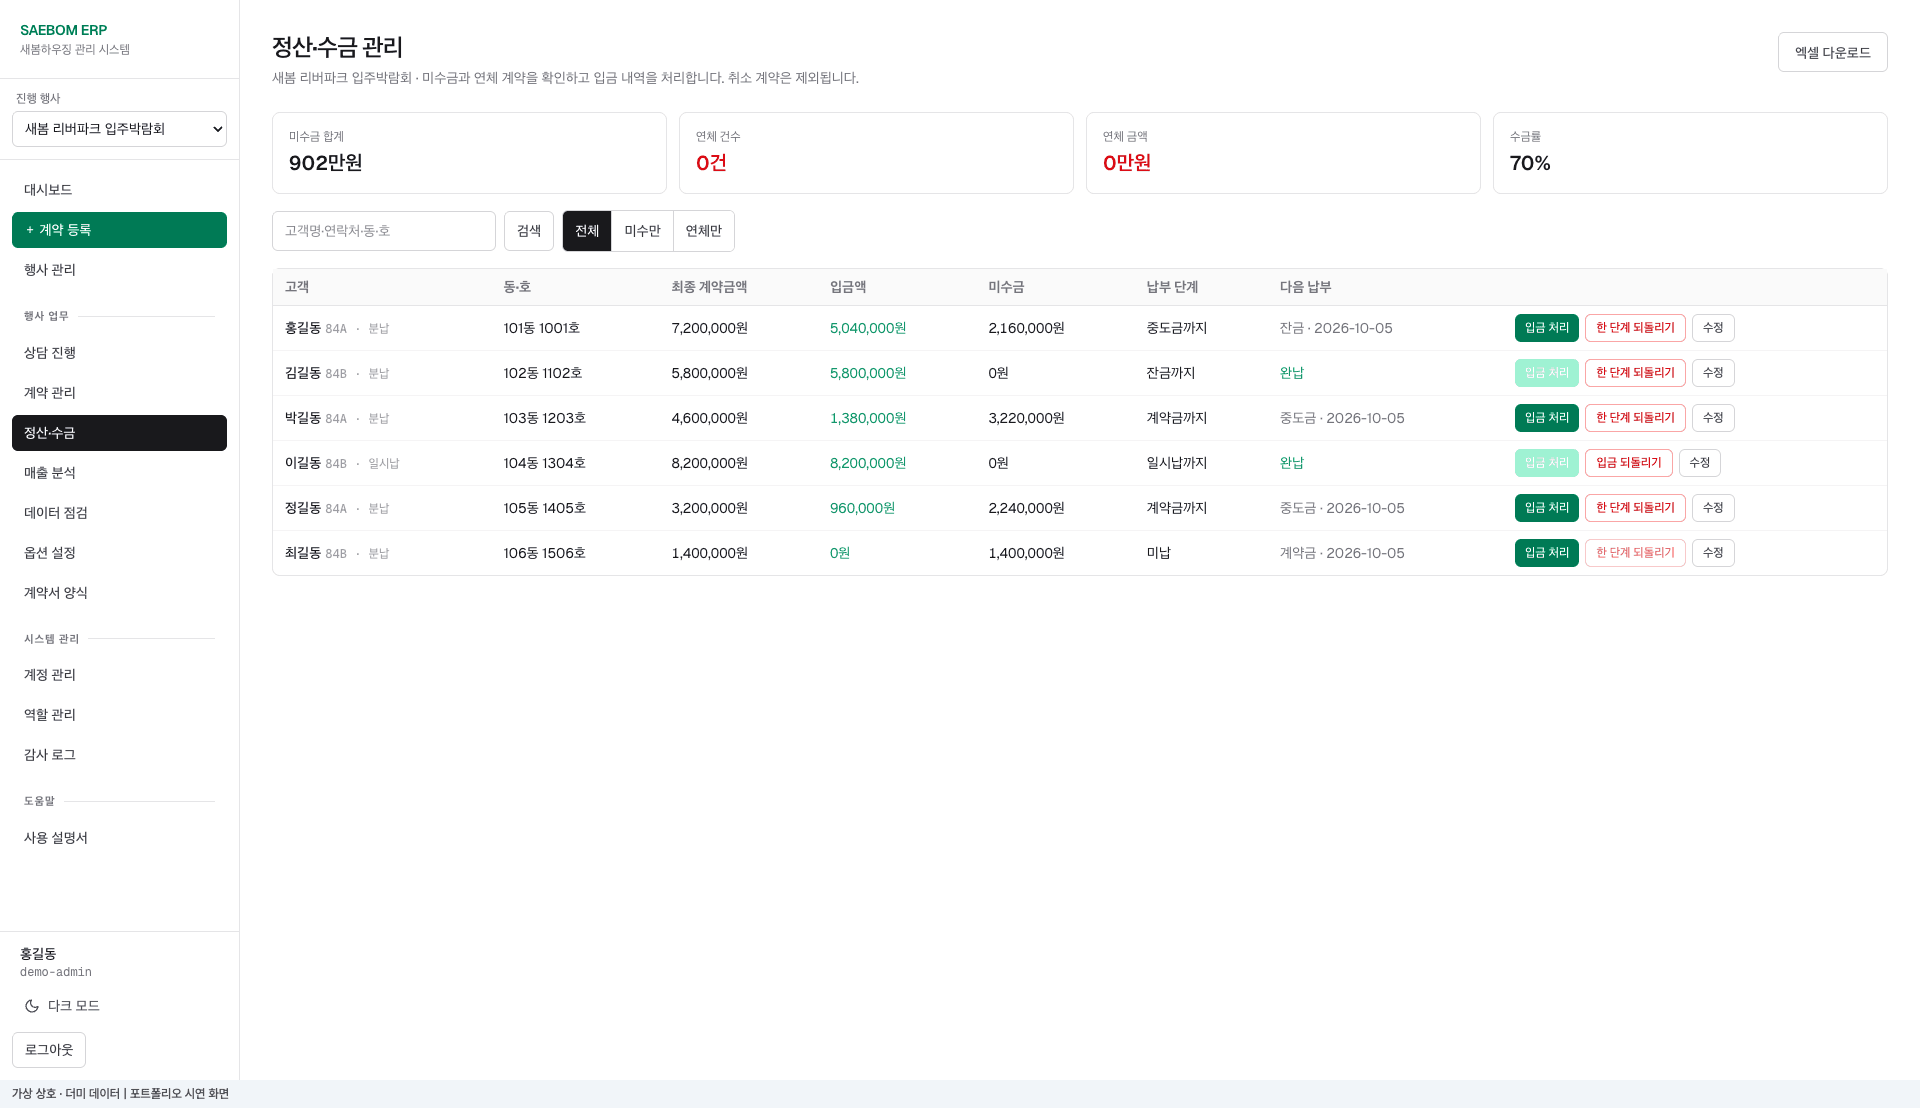This screenshot has width=1920, height=1108.
Task: Open 행사 관리 in the sidebar
Action: click(x=119, y=270)
